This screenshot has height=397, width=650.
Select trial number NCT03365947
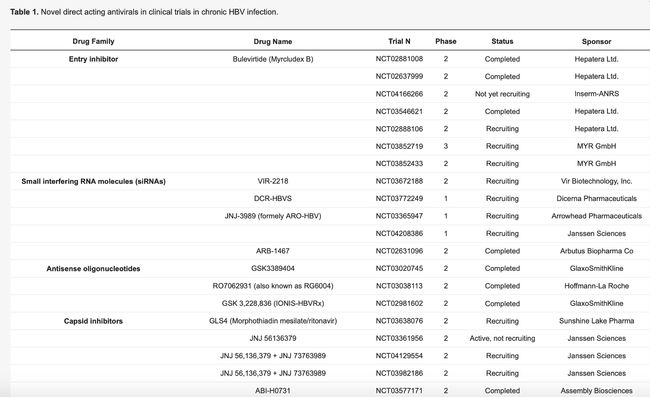[399, 216]
